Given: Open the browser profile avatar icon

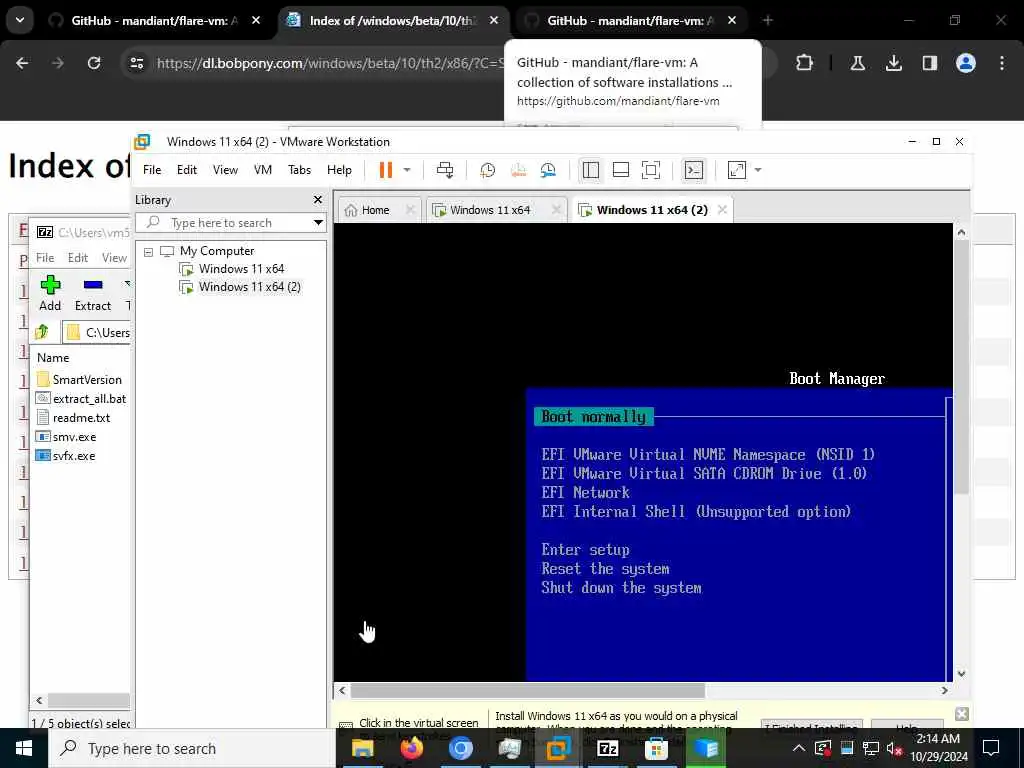Looking at the screenshot, I should pos(965,63).
